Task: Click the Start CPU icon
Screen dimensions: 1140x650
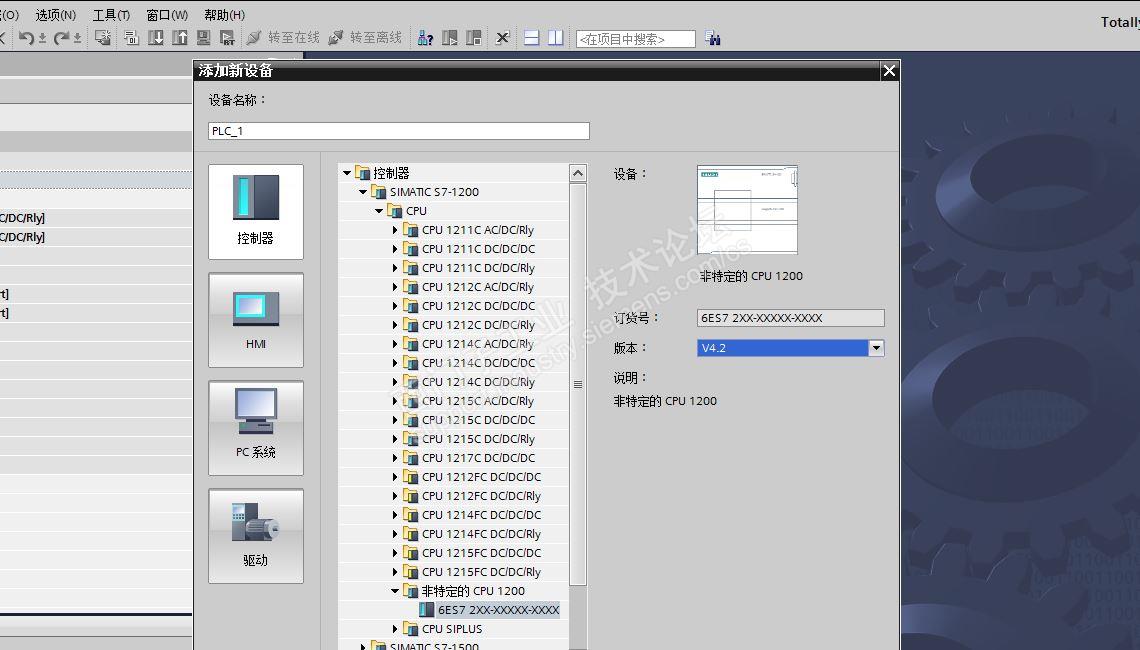Action: tap(450, 38)
